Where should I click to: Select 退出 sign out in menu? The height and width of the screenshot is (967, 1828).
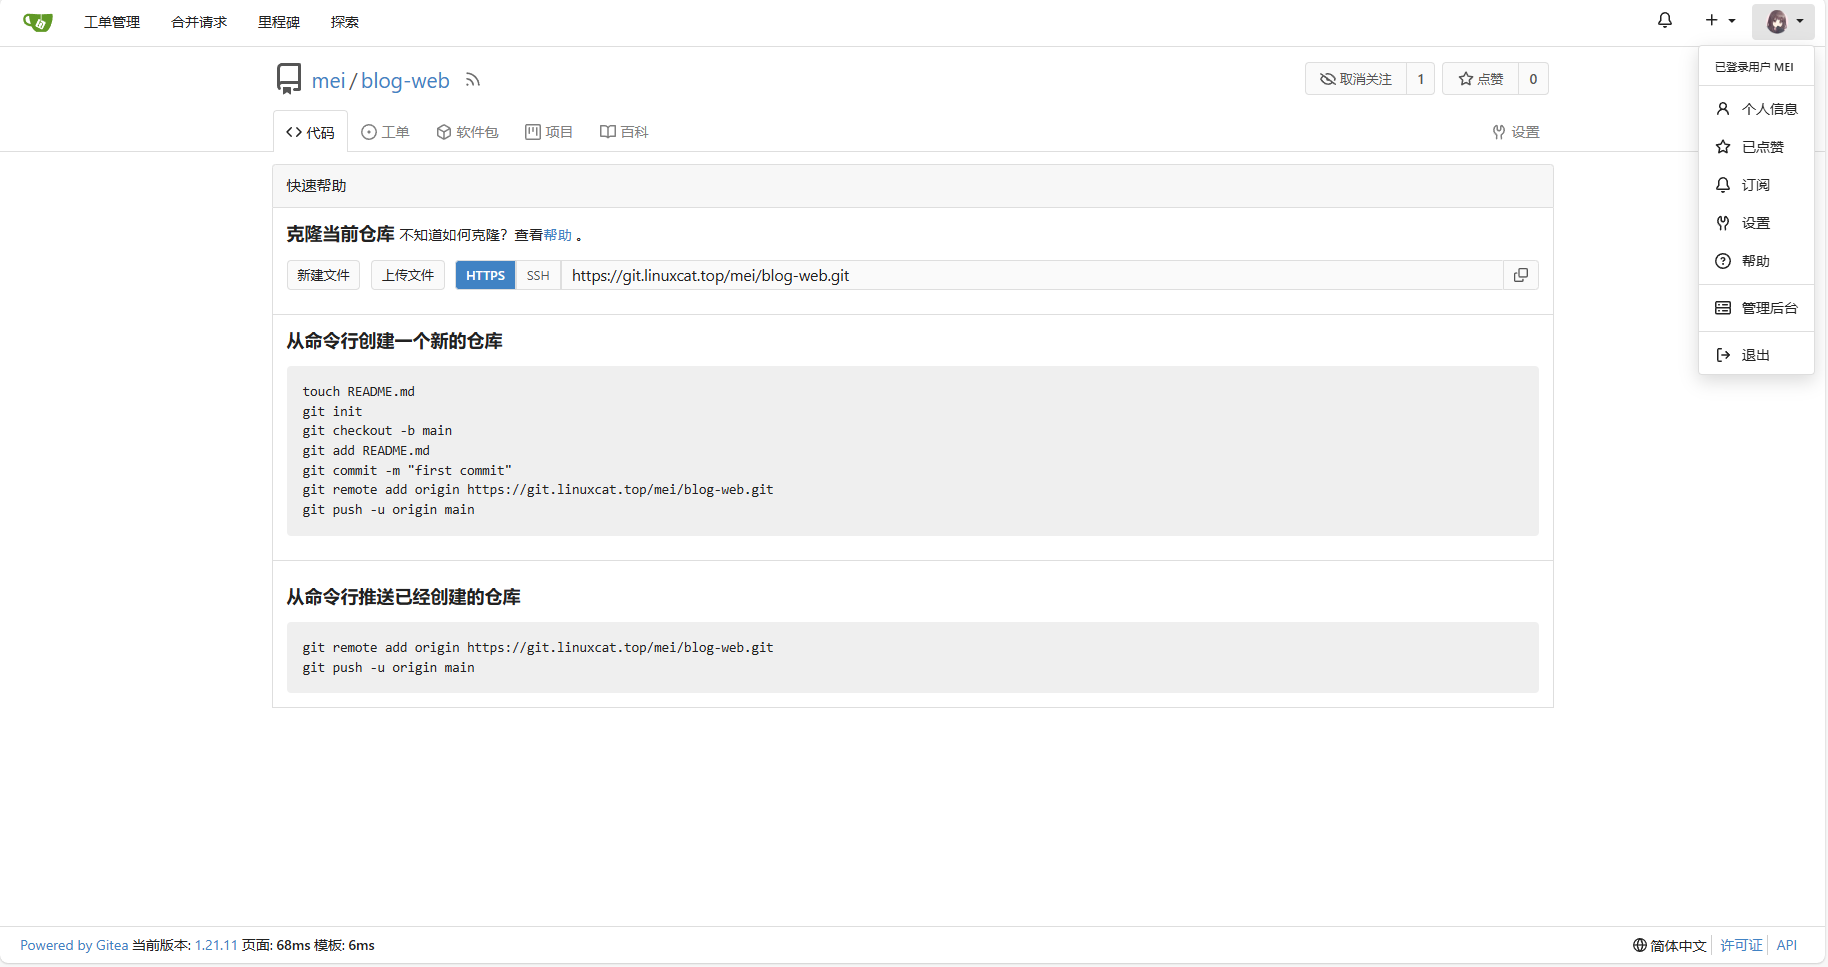click(x=1755, y=355)
